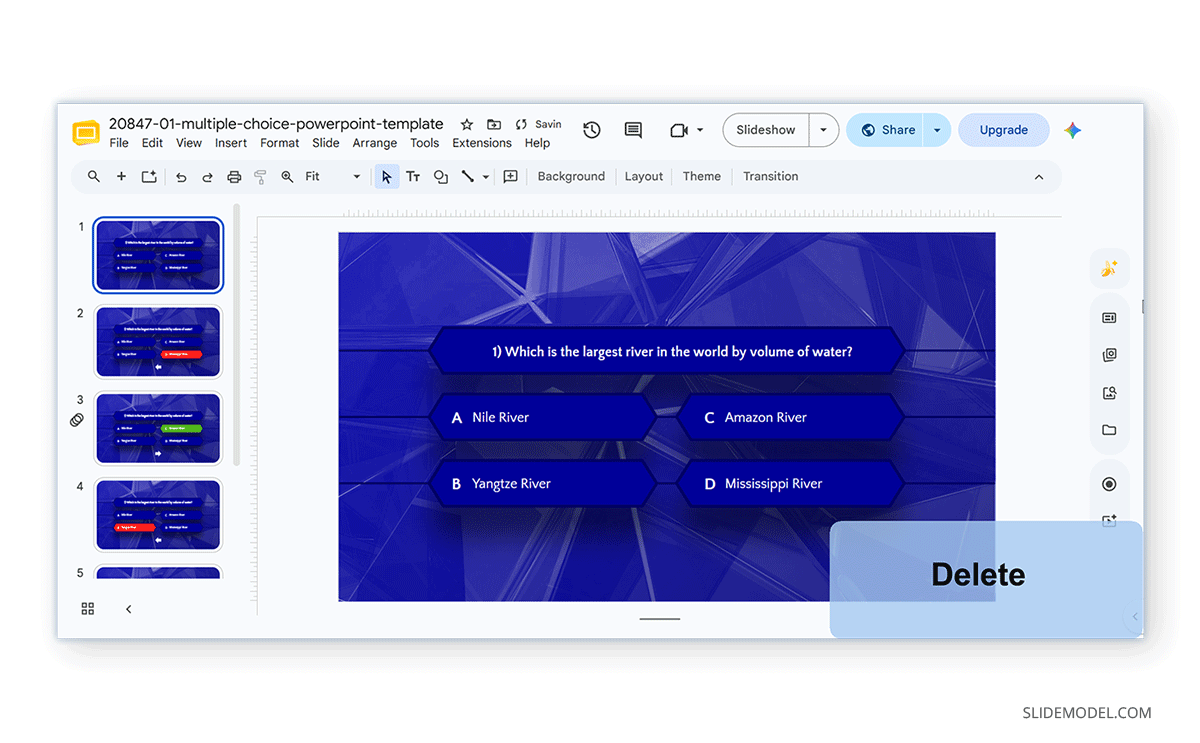This screenshot has height=743, width=1200.
Task: Open the Insert menu
Action: coord(231,143)
